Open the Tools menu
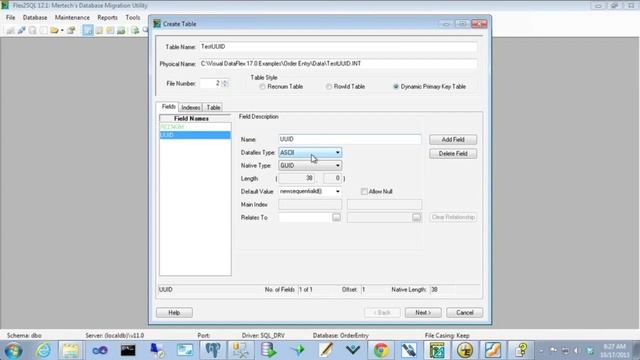The height and width of the screenshot is (360, 640). 133,18
